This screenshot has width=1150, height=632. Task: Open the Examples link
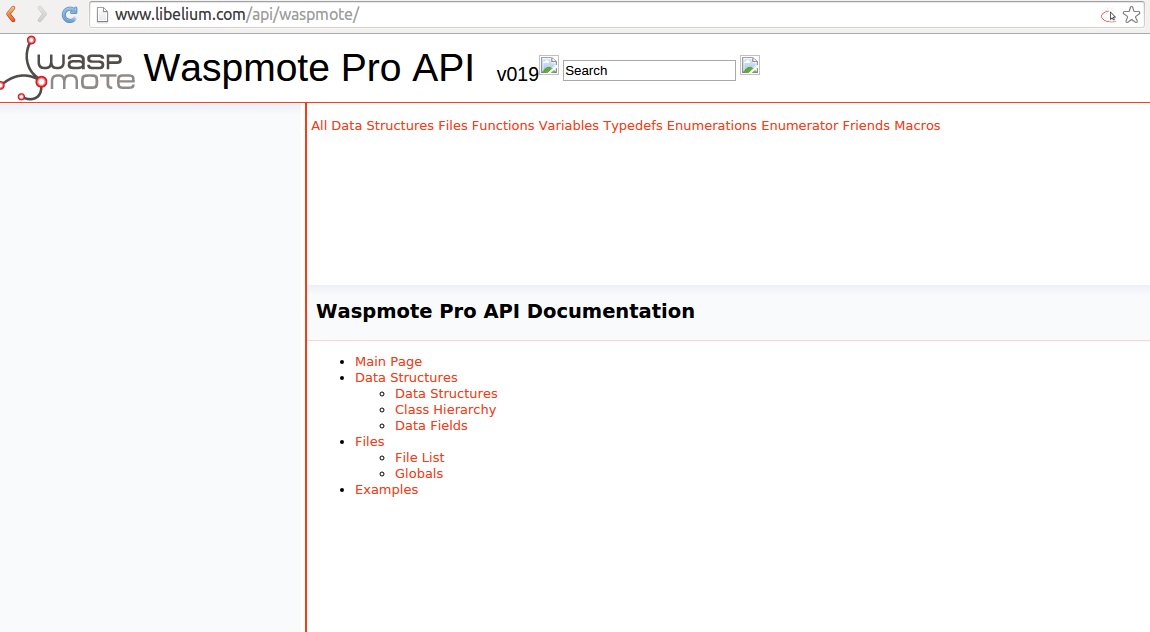387,490
